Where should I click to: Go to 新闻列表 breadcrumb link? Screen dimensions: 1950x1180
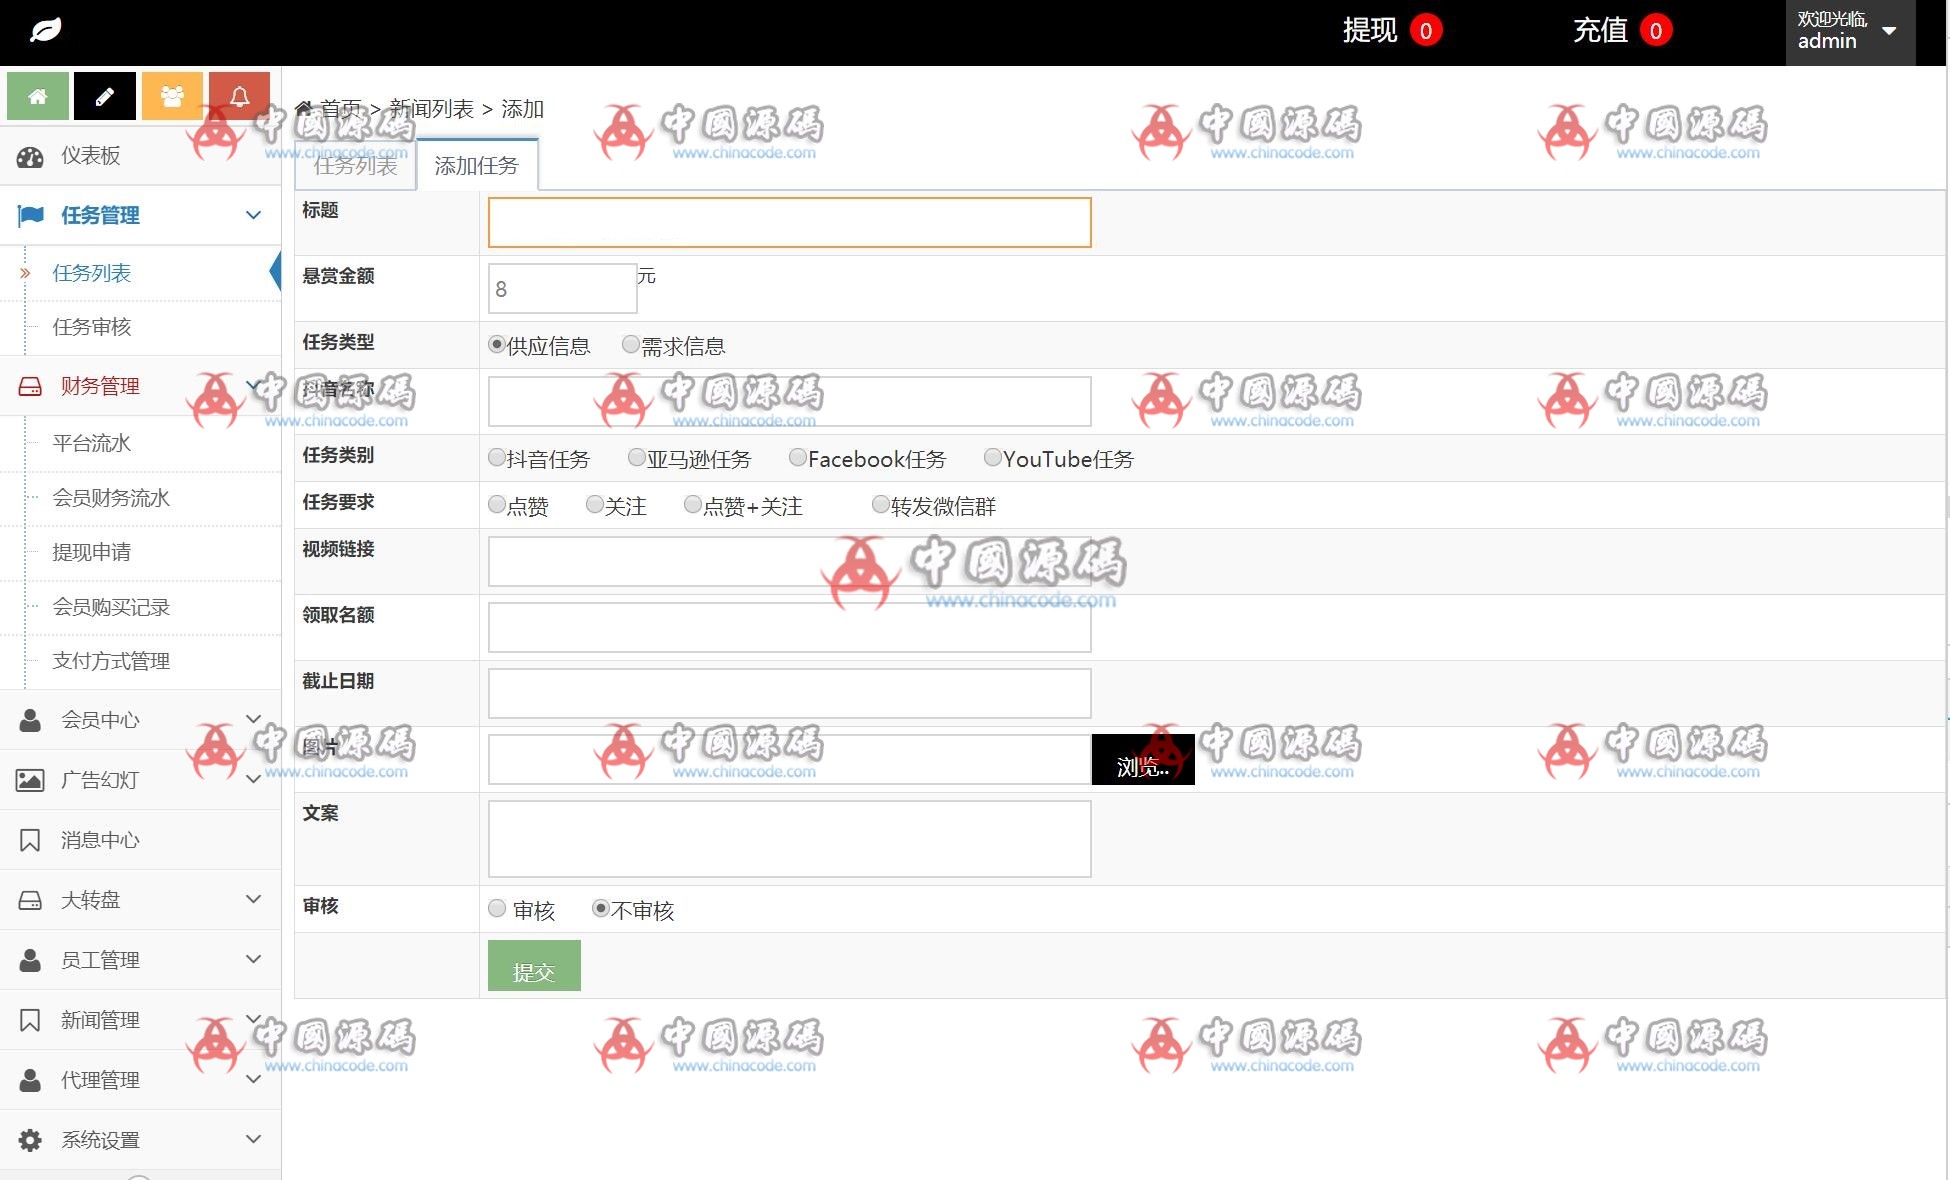(432, 109)
